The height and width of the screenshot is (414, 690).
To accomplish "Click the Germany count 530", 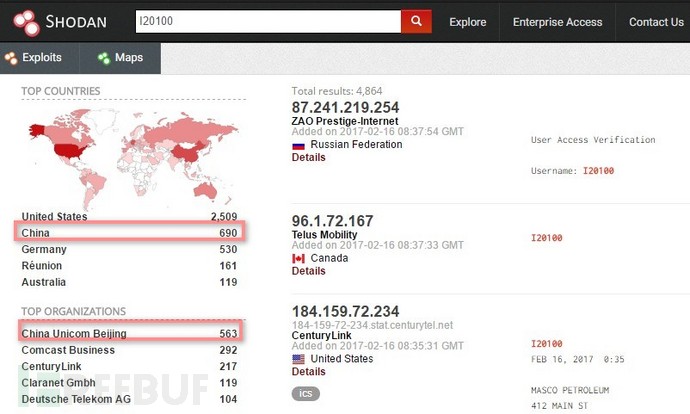I will (x=228, y=249).
